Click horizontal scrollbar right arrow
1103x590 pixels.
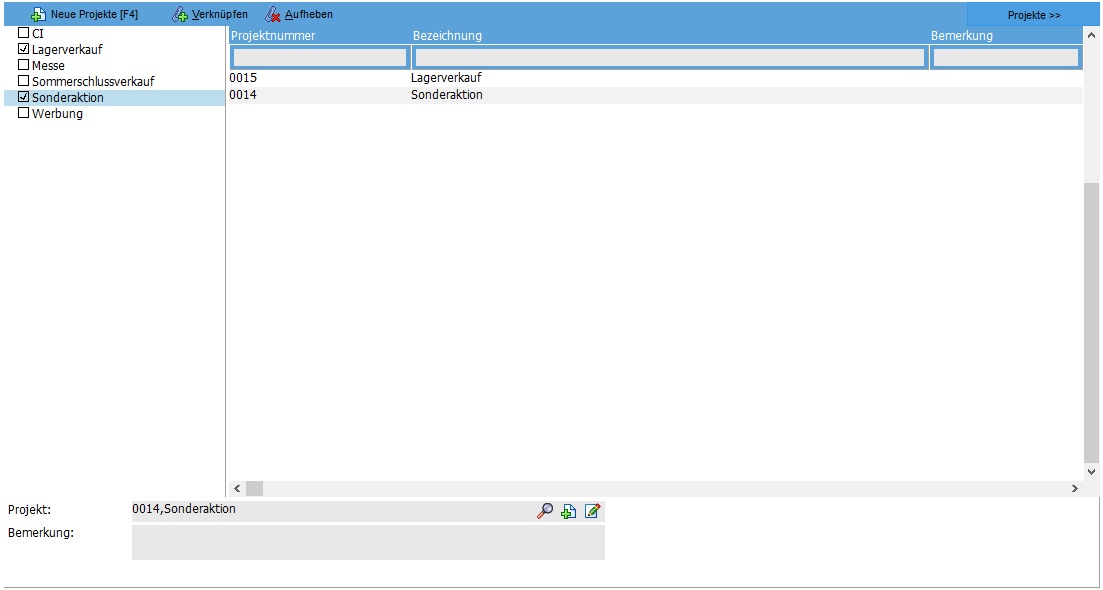(x=1074, y=488)
